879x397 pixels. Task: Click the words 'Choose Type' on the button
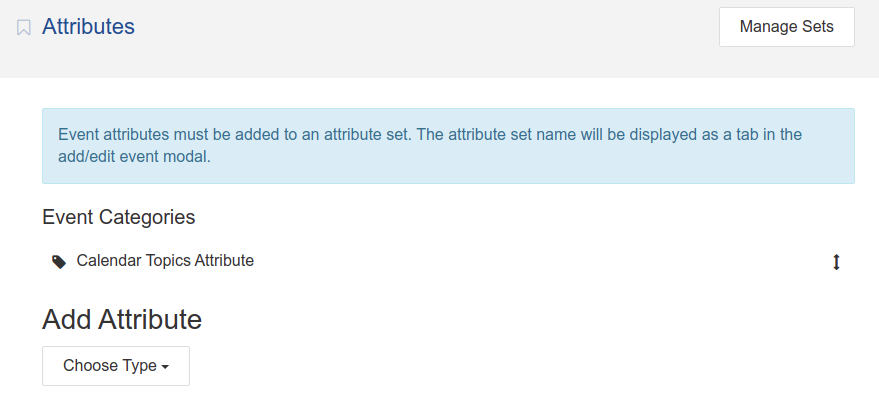click(x=110, y=366)
